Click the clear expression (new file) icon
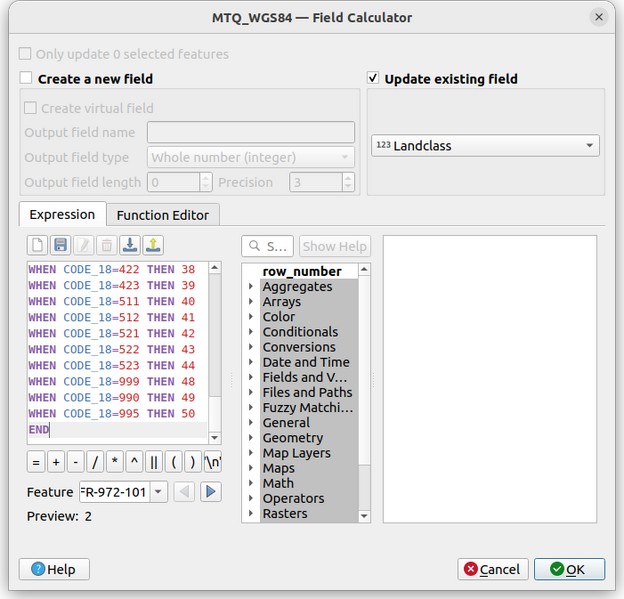 (37, 245)
